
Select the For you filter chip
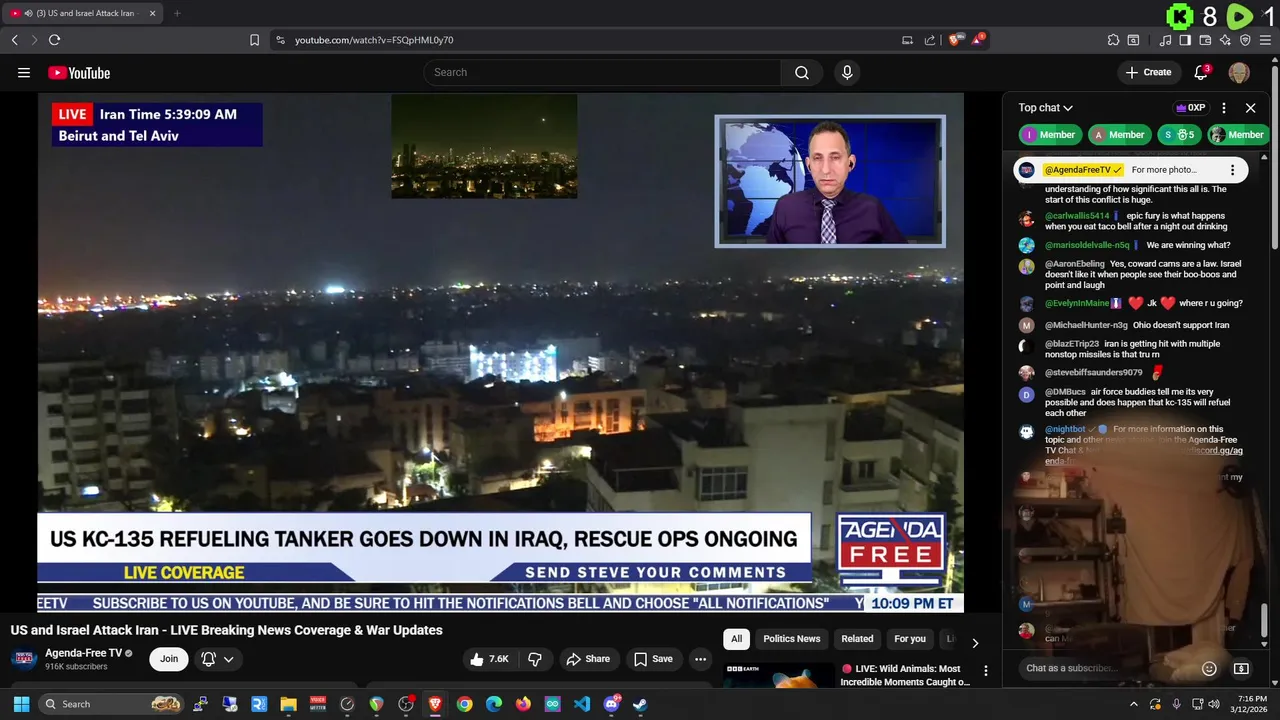(x=910, y=639)
